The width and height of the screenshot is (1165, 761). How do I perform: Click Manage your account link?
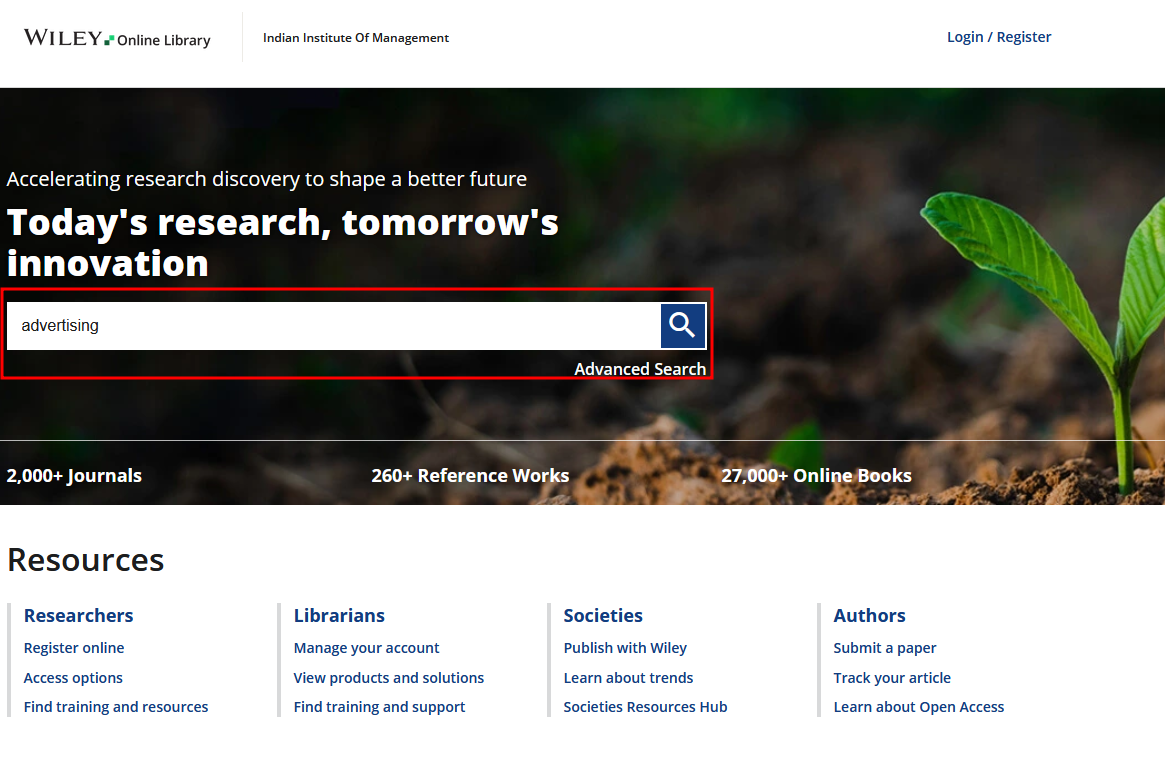tap(366, 648)
